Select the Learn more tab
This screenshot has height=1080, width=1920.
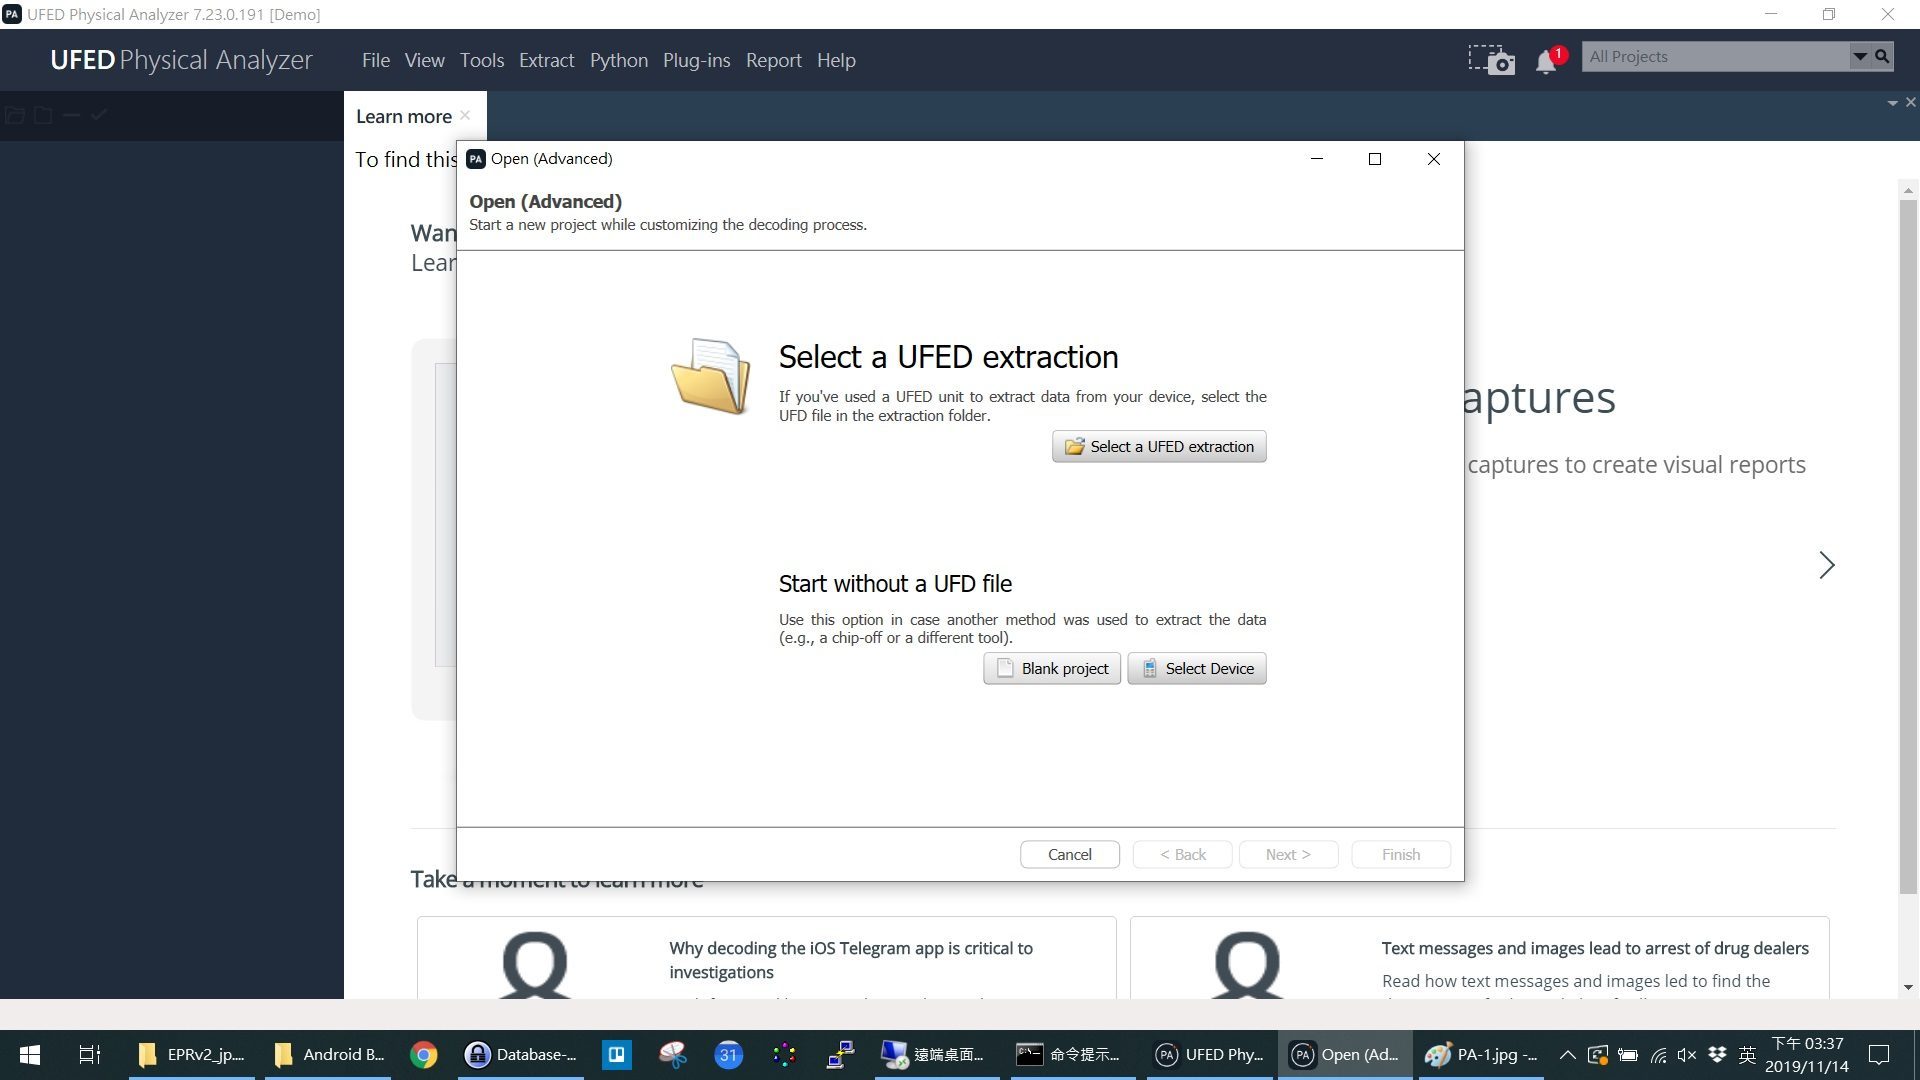pyautogui.click(x=403, y=116)
